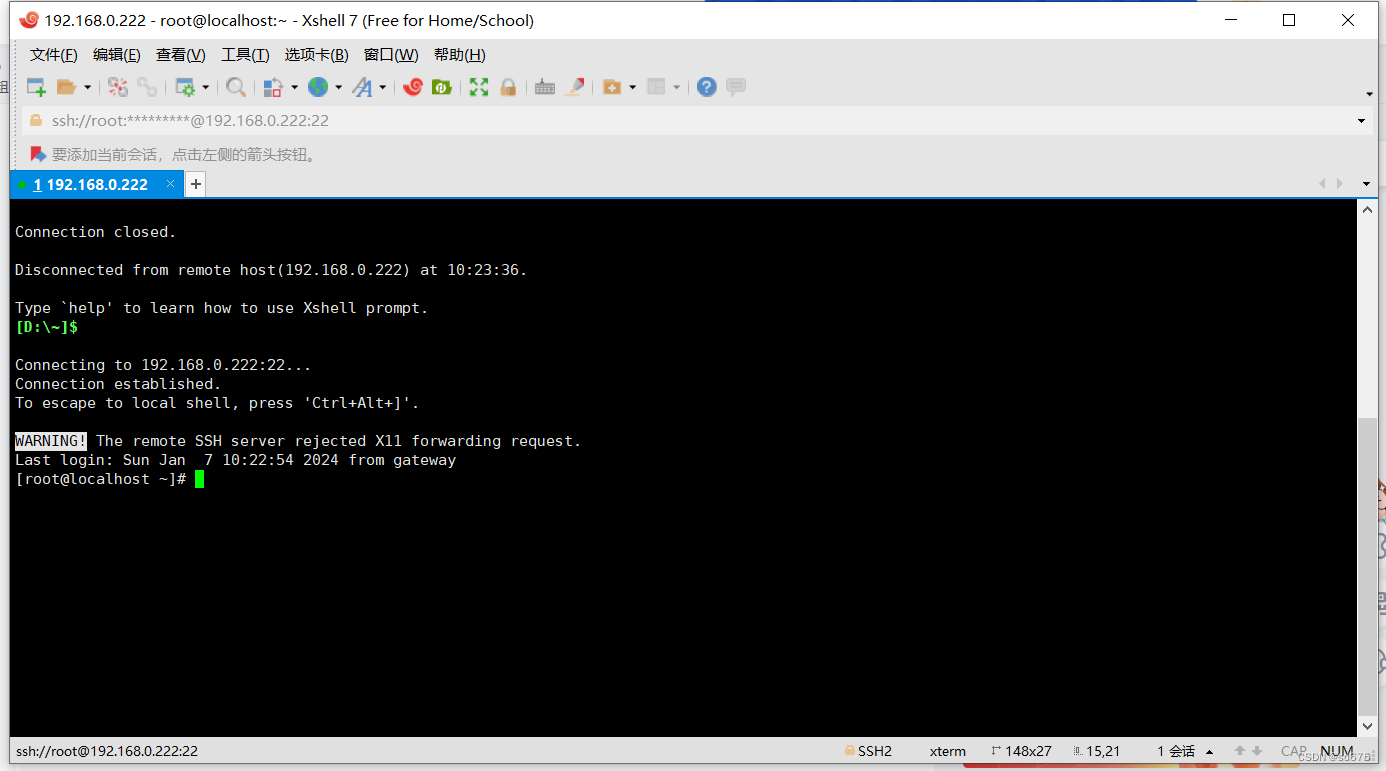This screenshot has width=1386, height=771.
Task: Open the folder open-session dropdown arrow
Action: click(89, 87)
